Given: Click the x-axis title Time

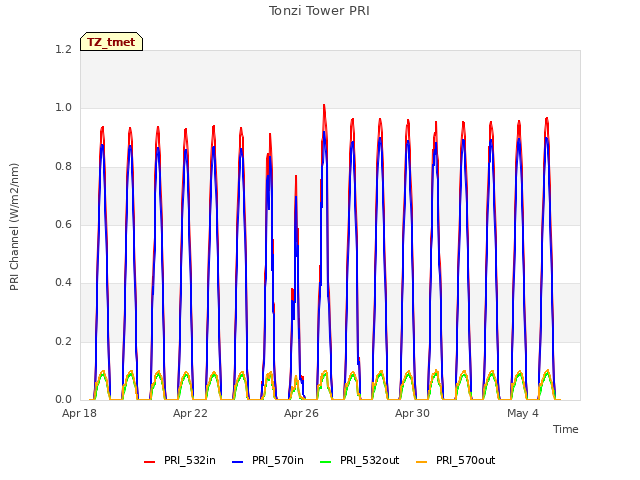Looking at the screenshot, I should coord(565,429).
